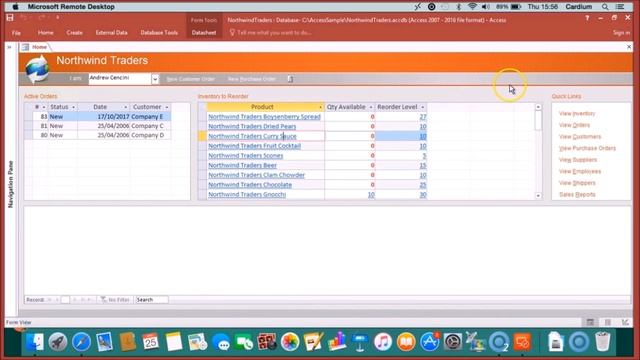640x360 pixels.
Task: Open View Orders quick link
Action: (574, 125)
